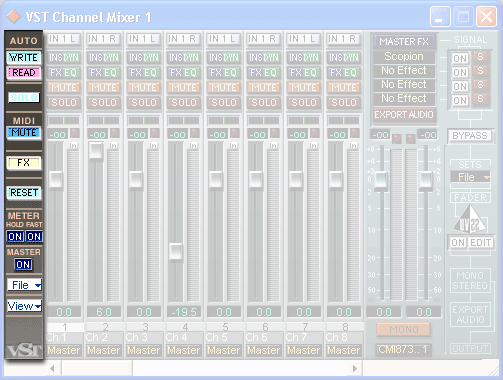
Task: Open the SETS File dropdown
Action: (x=470, y=177)
